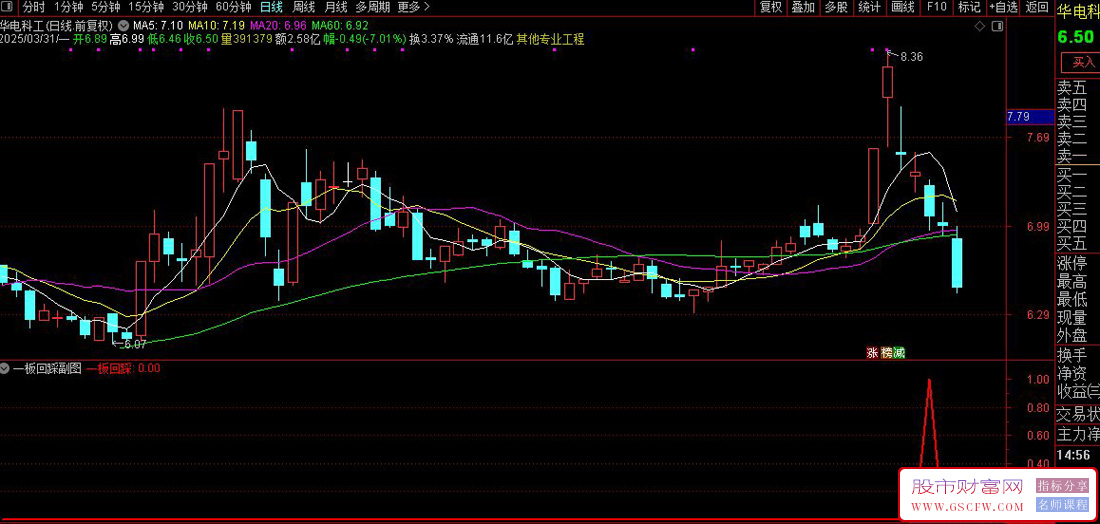
Task: Toggle 复权 price adjustment
Action: (x=771, y=7)
